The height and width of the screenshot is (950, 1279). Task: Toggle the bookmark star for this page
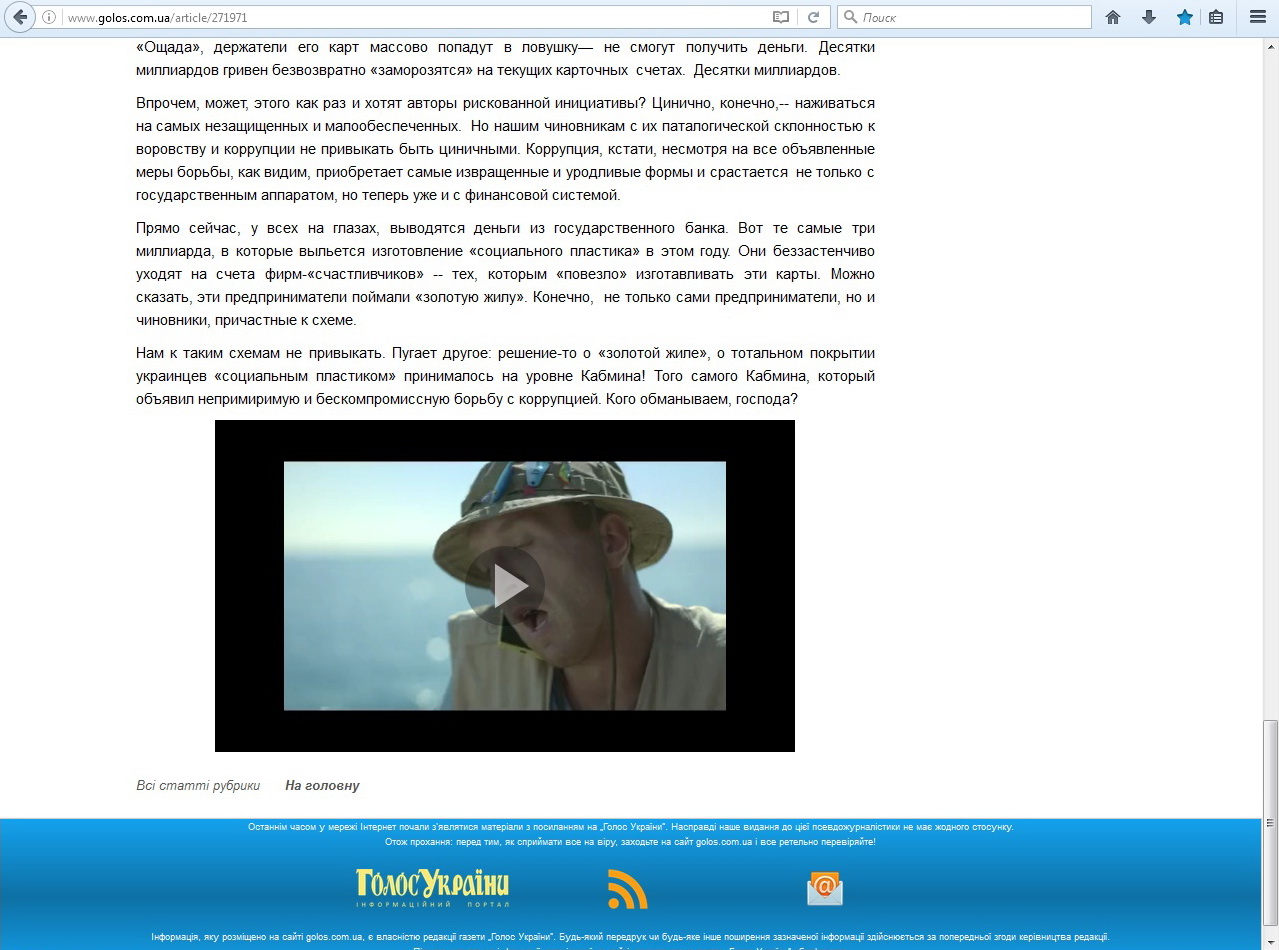pos(1185,17)
